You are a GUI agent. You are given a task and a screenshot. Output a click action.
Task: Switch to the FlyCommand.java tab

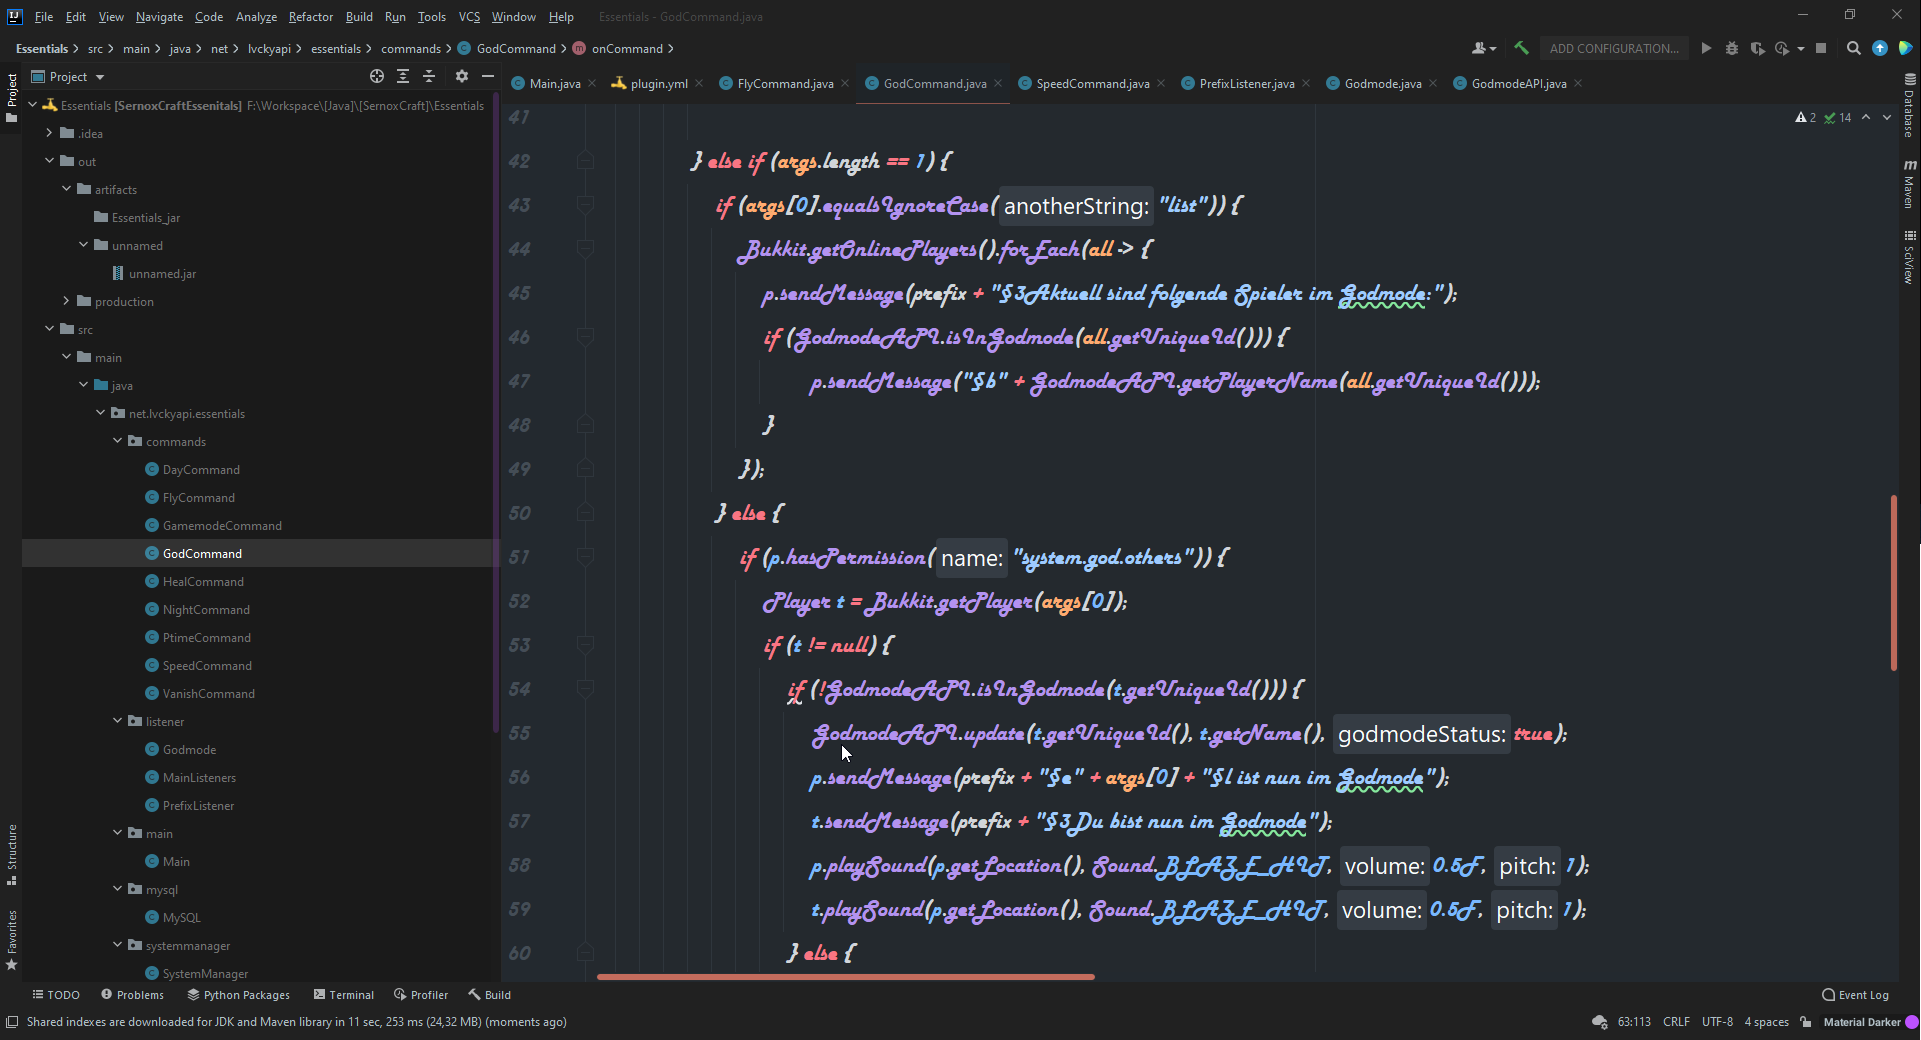click(x=784, y=84)
